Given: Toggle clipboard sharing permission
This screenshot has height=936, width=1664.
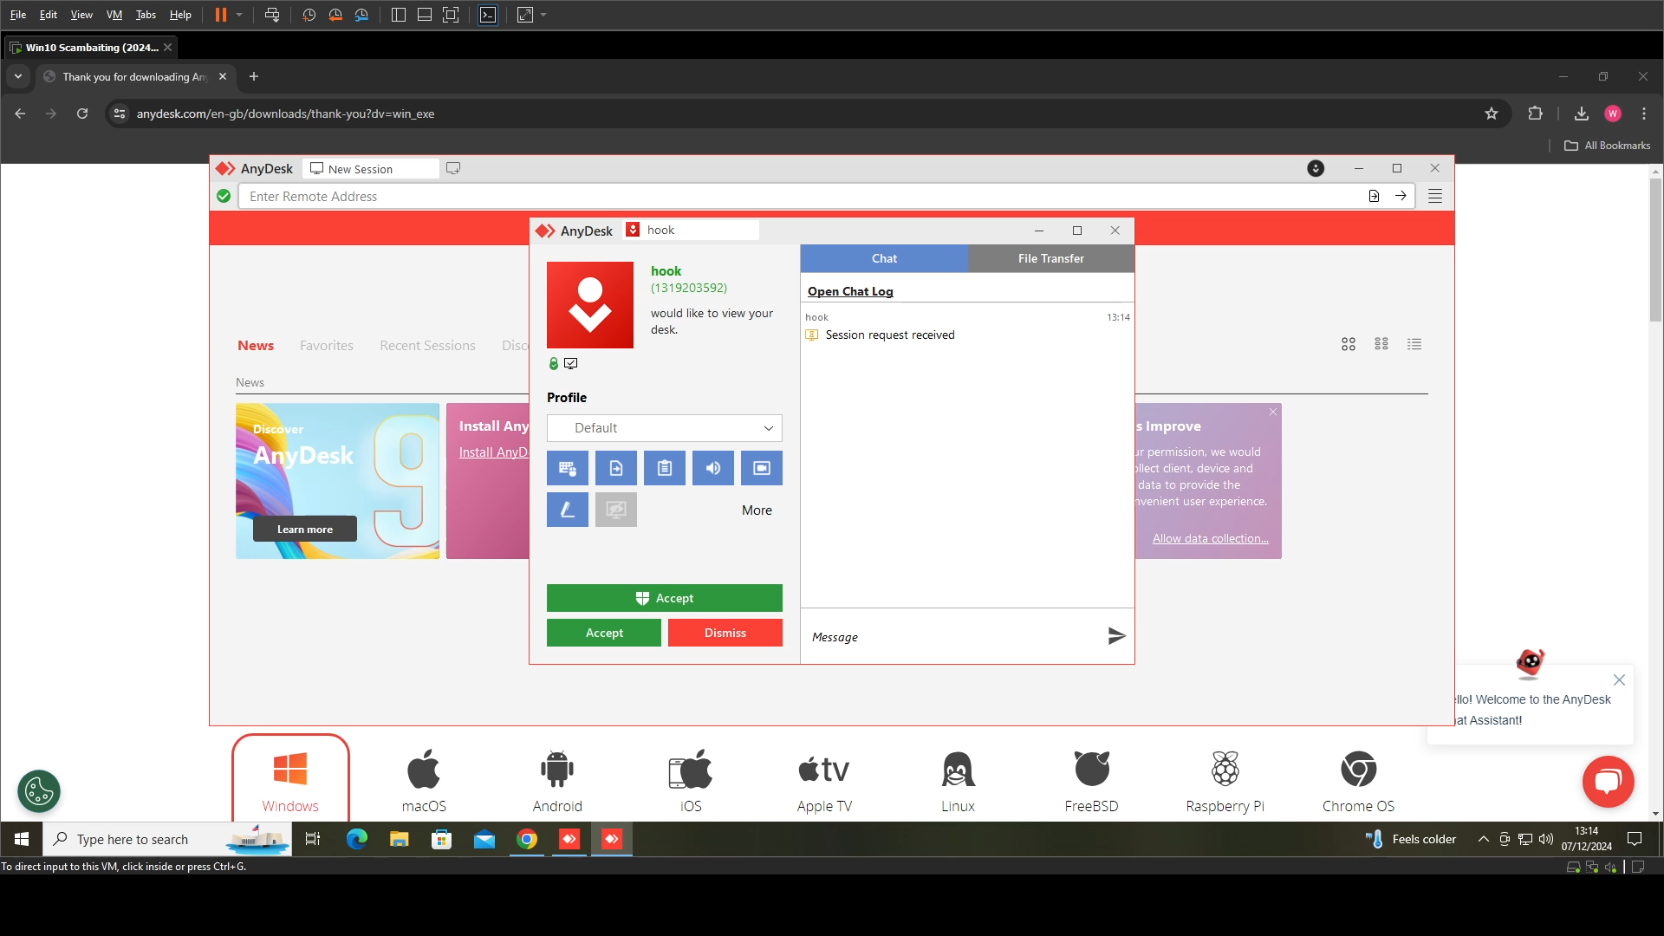Looking at the screenshot, I should pos(665,468).
